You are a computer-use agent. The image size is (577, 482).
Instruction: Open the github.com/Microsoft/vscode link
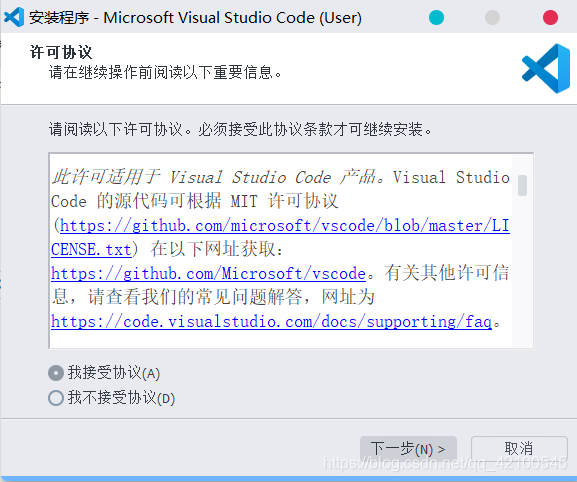pyautogui.click(x=208, y=274)
